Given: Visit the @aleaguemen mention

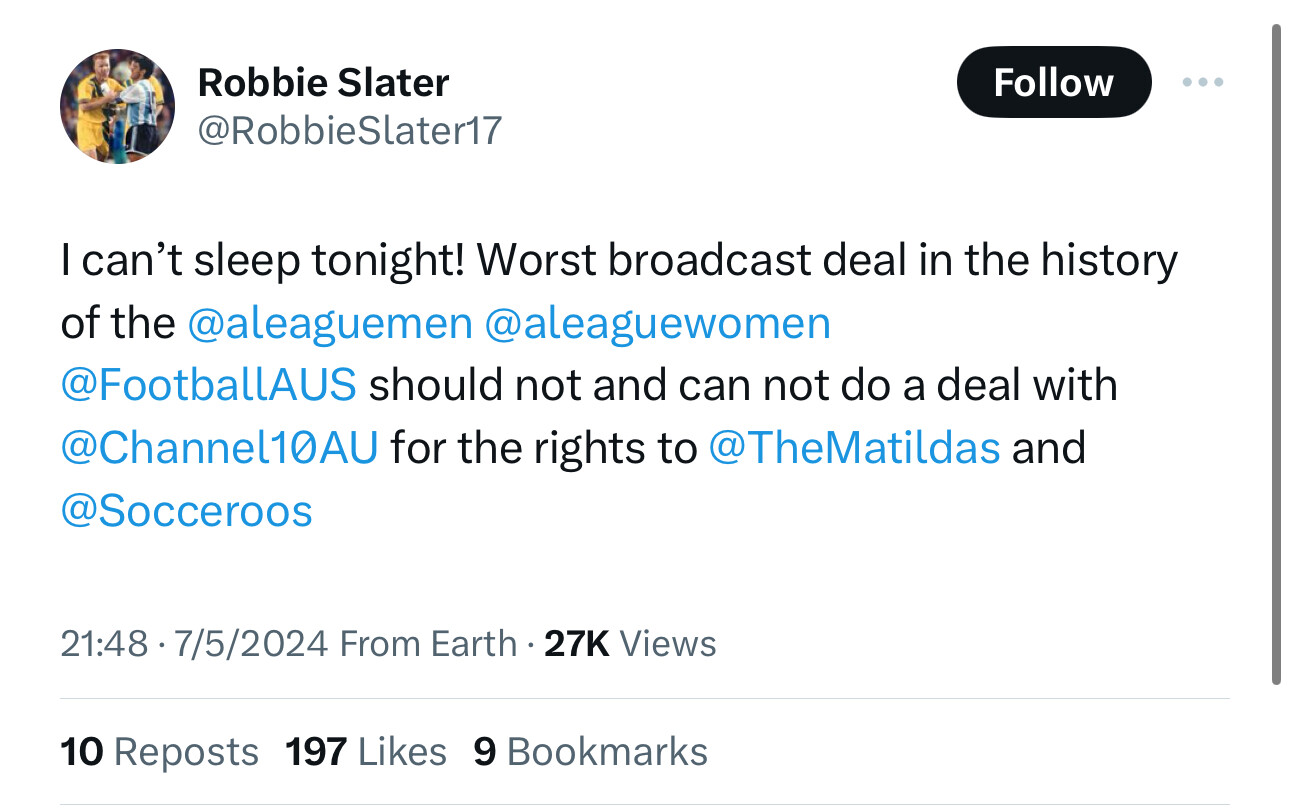Looking at the screenshot, I should 329,323.
